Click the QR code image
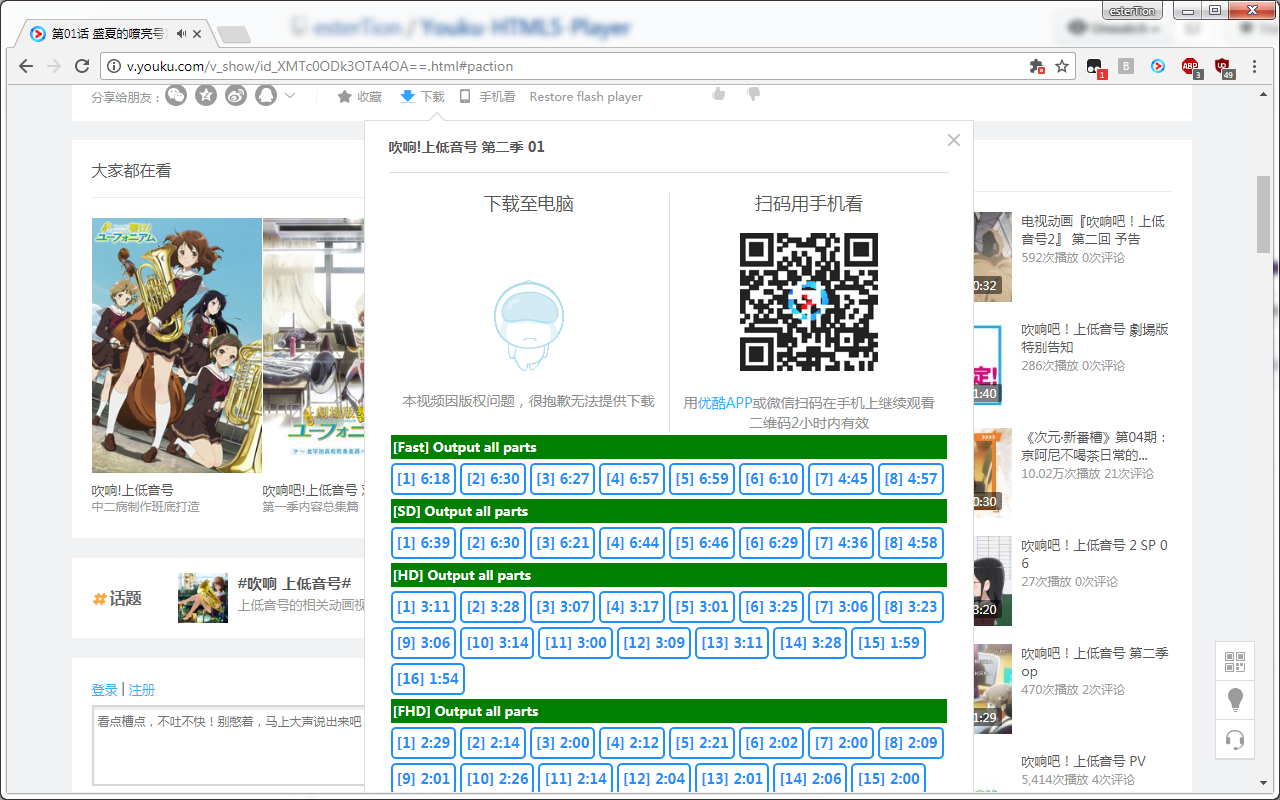The image size is (1280, 800). point(809,302)
